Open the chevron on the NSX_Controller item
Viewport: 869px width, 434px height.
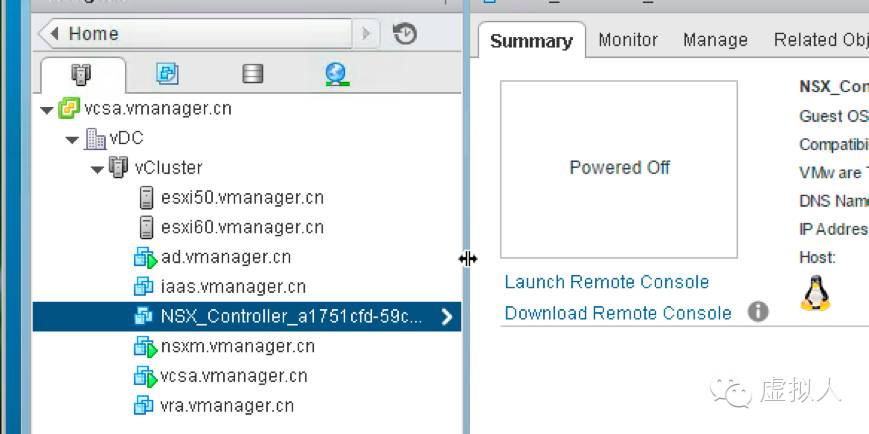[447, 316]
